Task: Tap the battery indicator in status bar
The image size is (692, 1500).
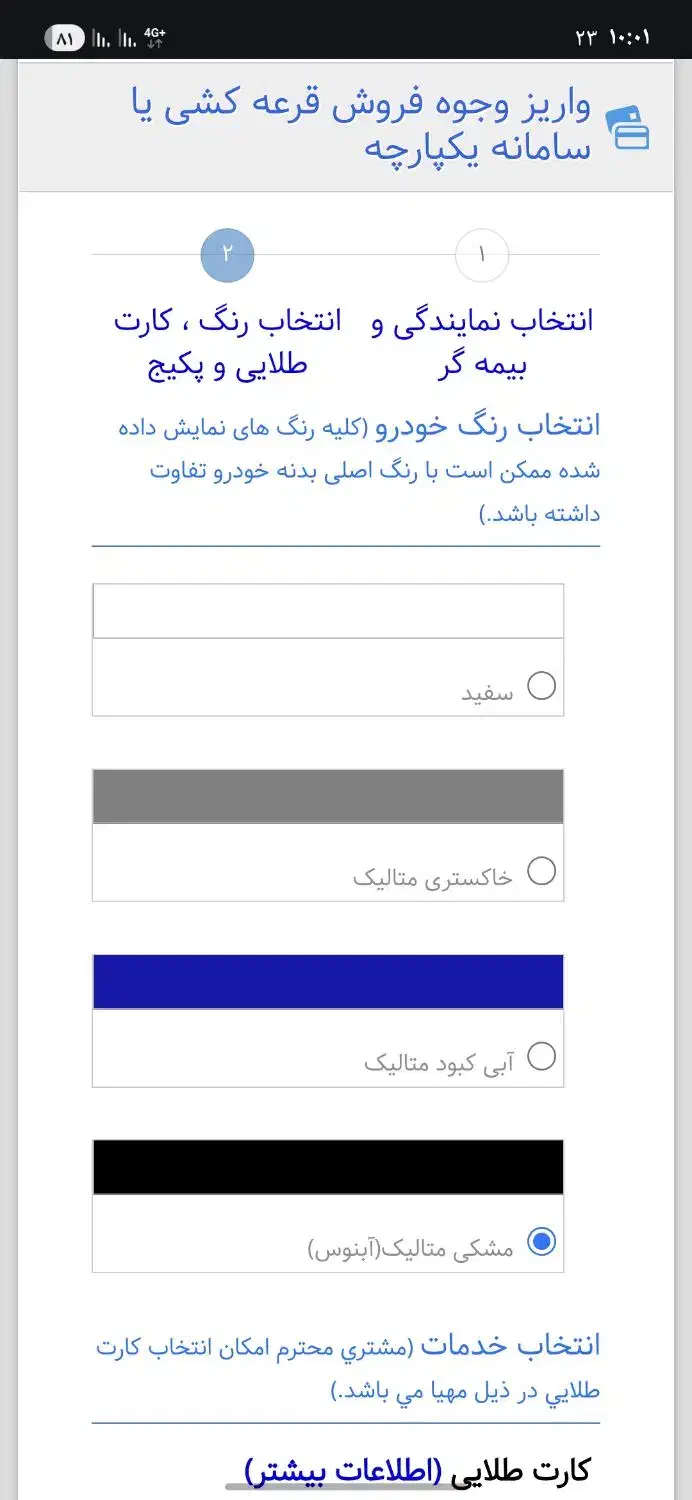Action: [65, 38]
